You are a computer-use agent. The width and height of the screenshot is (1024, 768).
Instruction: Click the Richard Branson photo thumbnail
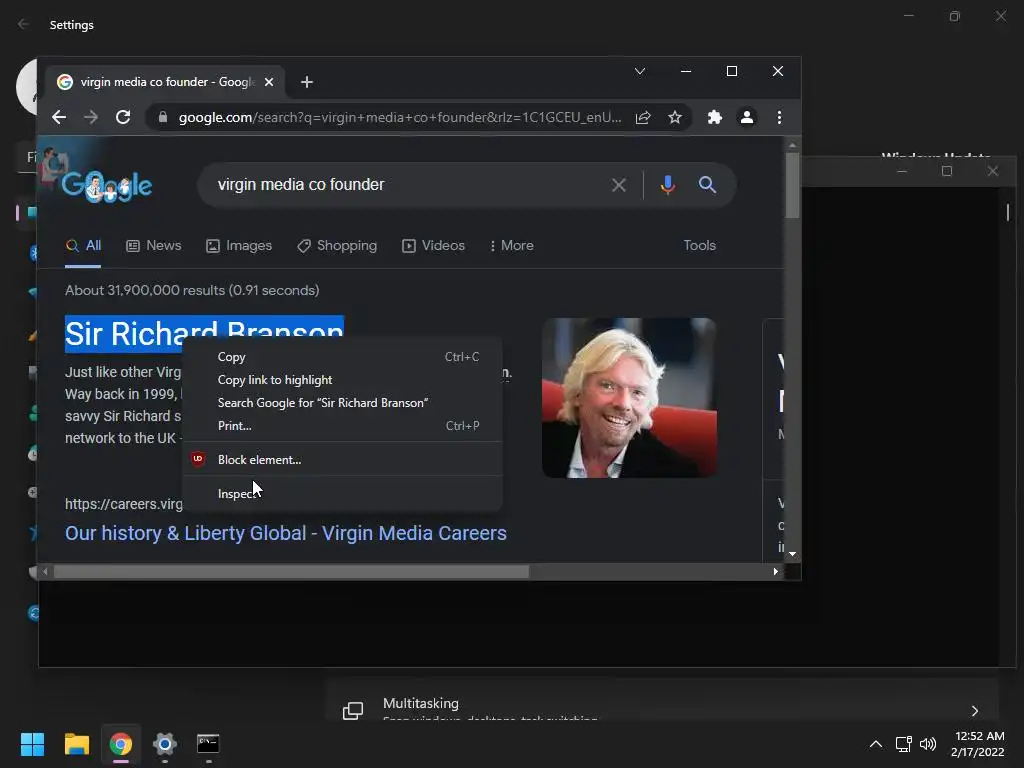point(630,398)
